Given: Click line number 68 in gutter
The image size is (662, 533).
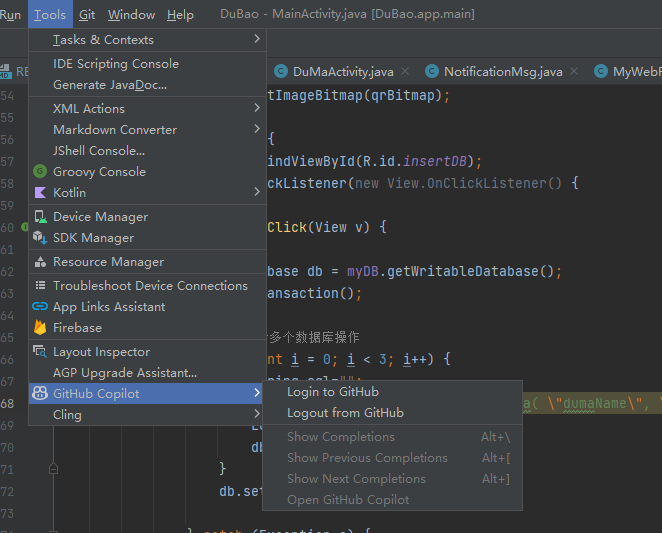Looking at the screenshot, I should pos(8,404).
